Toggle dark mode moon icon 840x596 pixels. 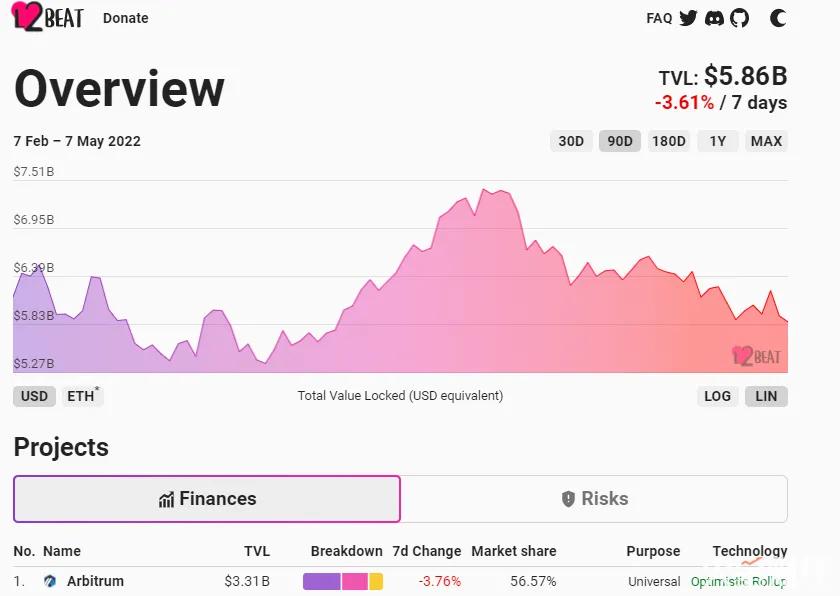[778, 18]
